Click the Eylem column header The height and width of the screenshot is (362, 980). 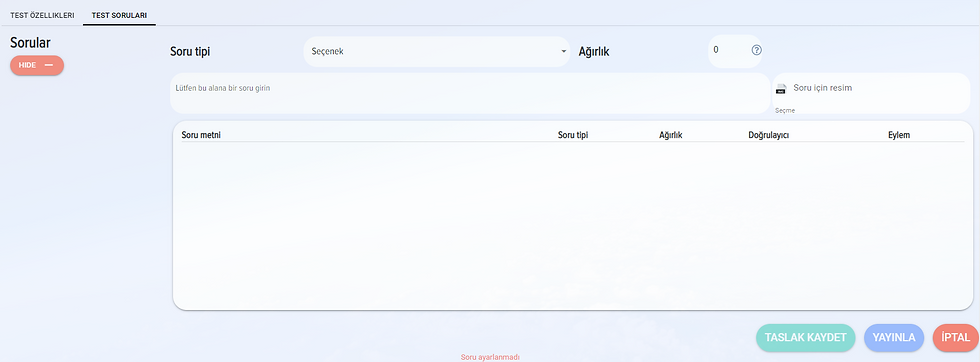(899, 135)
